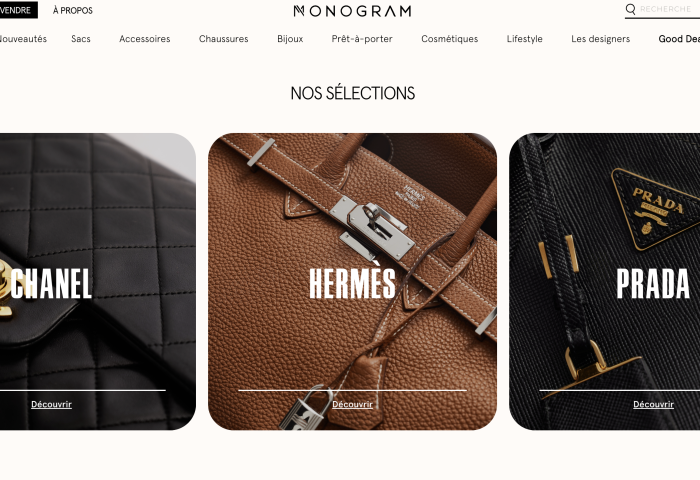Image resolution: width=700 pixels, height=480 pixels.
Task: Open the Monogram logo homepage link
Action: [352, 11]
